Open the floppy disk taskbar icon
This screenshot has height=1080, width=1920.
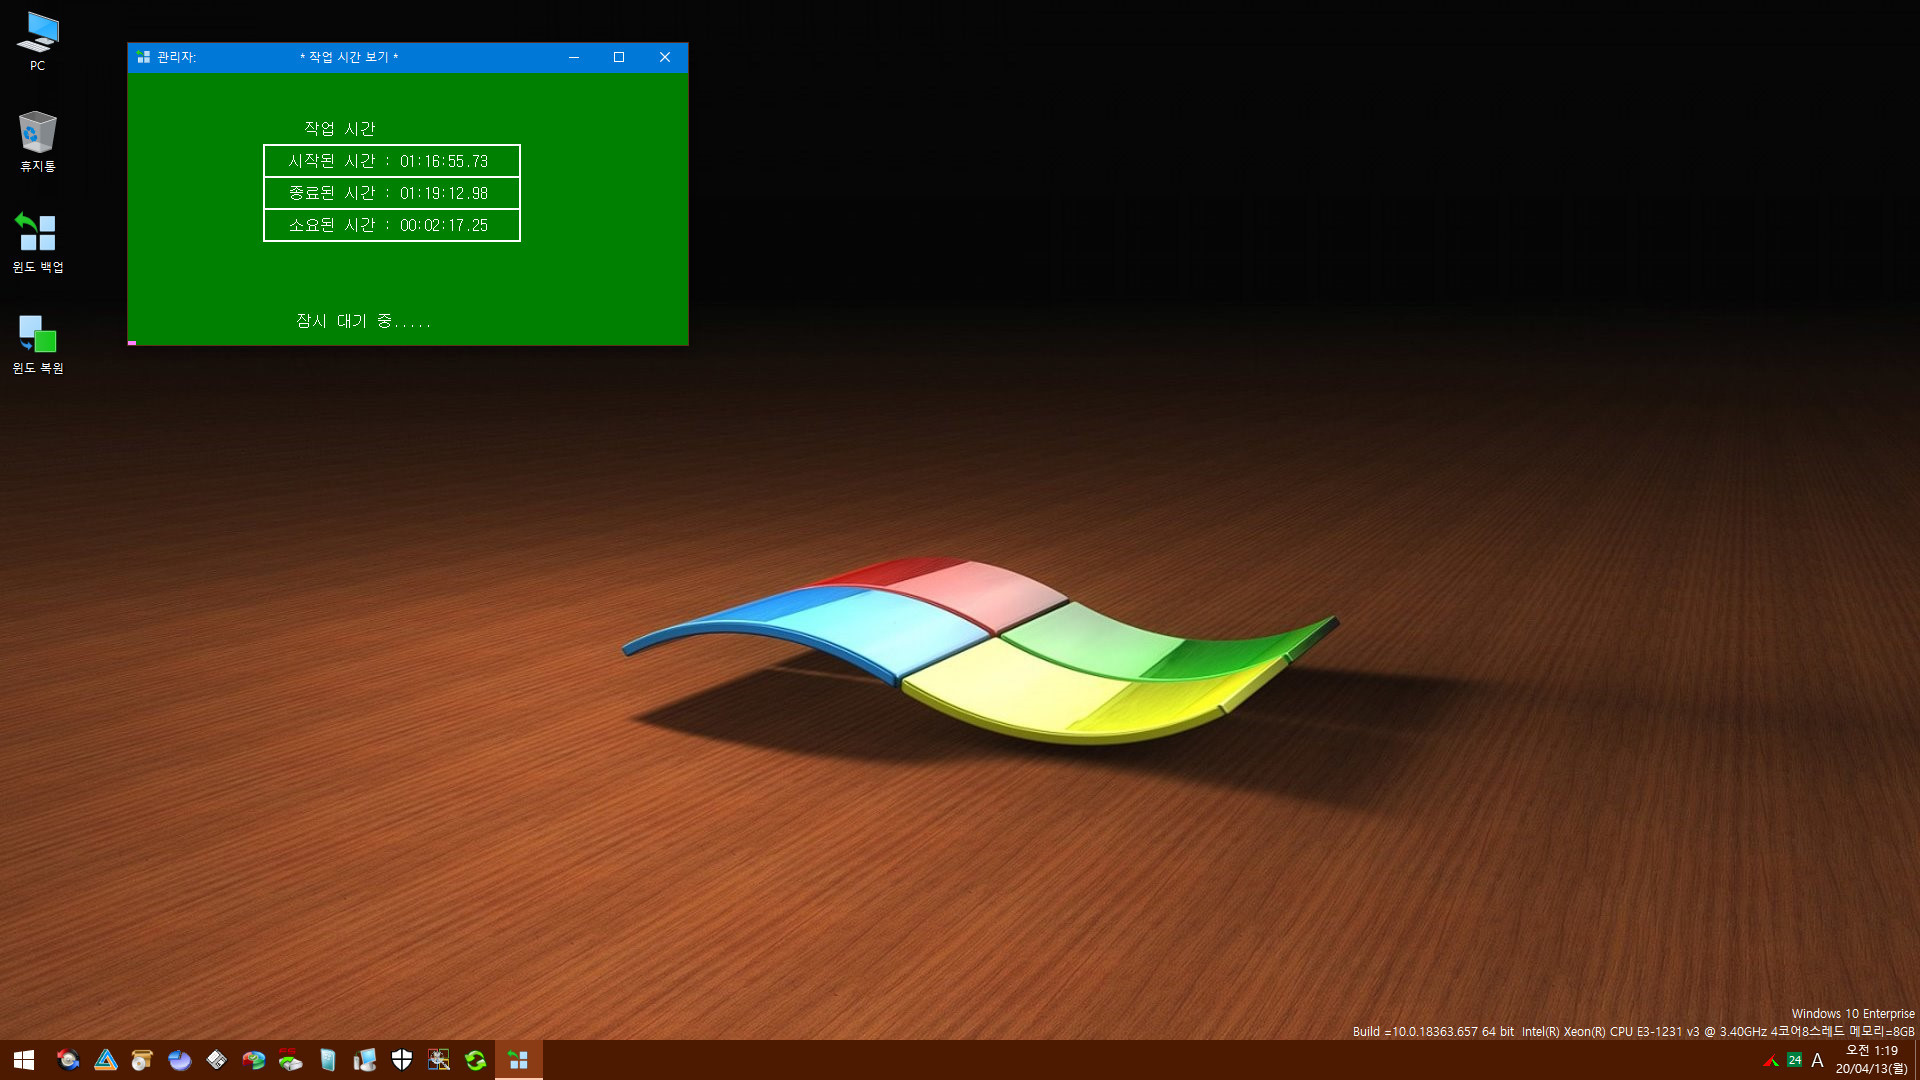(x=216, y=1060)
